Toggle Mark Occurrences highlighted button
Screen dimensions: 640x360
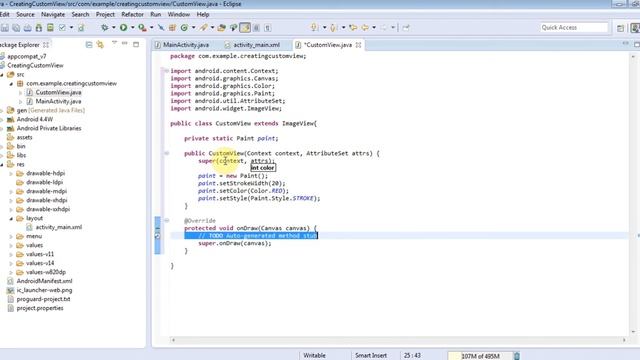click(x=245, y=28)
